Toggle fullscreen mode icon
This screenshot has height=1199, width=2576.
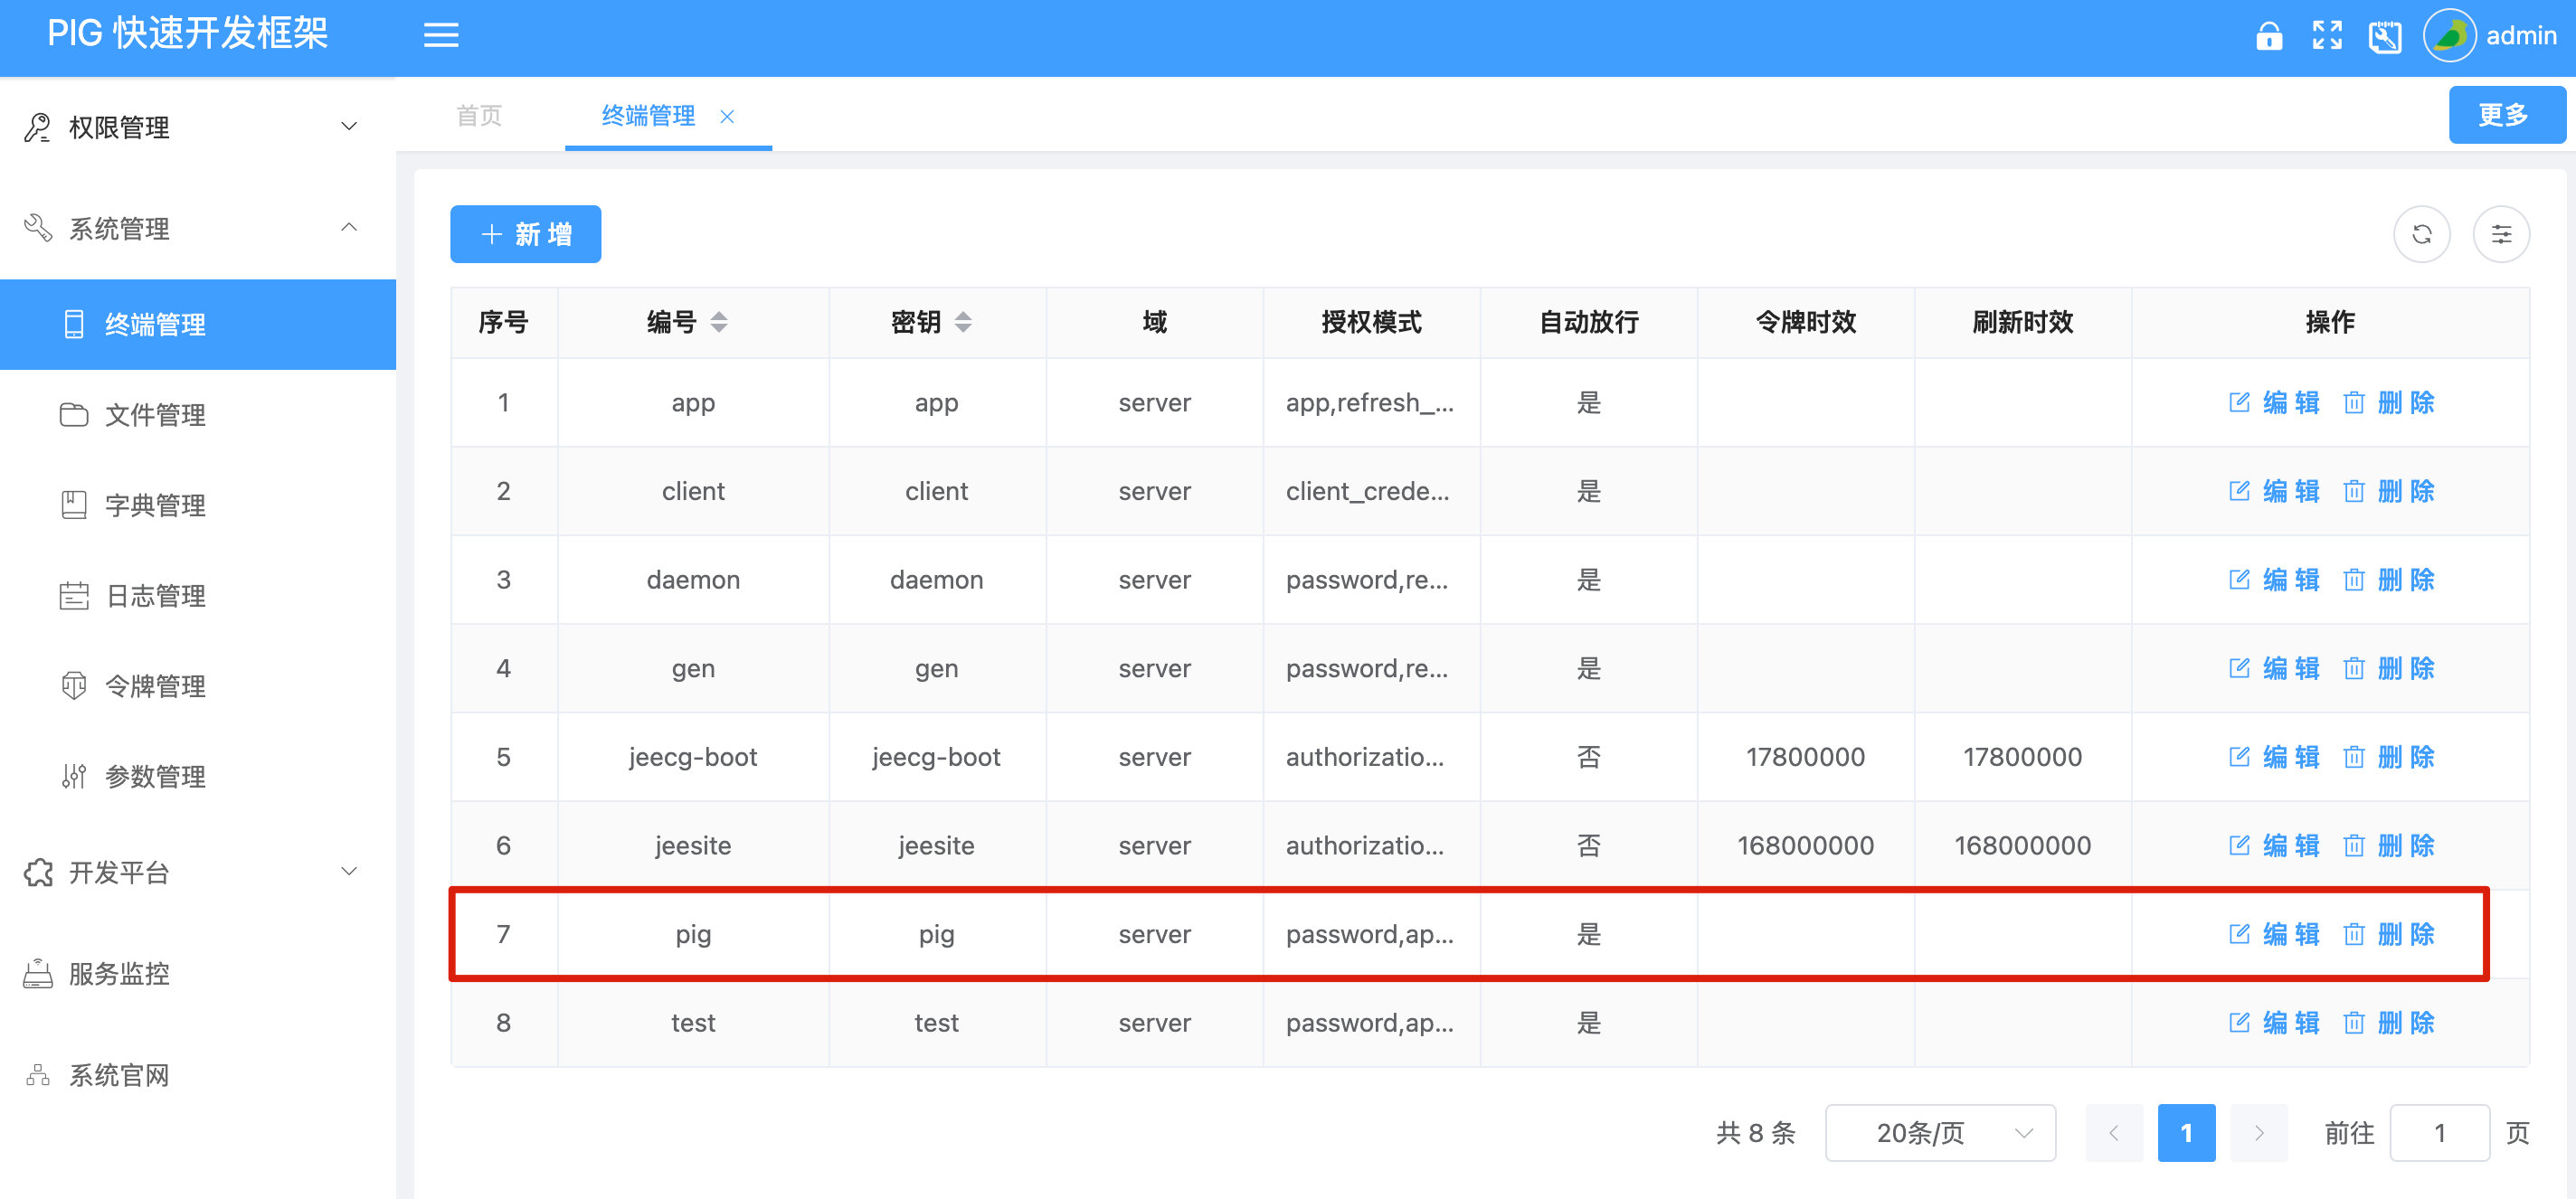click(x=2327, y=36)
